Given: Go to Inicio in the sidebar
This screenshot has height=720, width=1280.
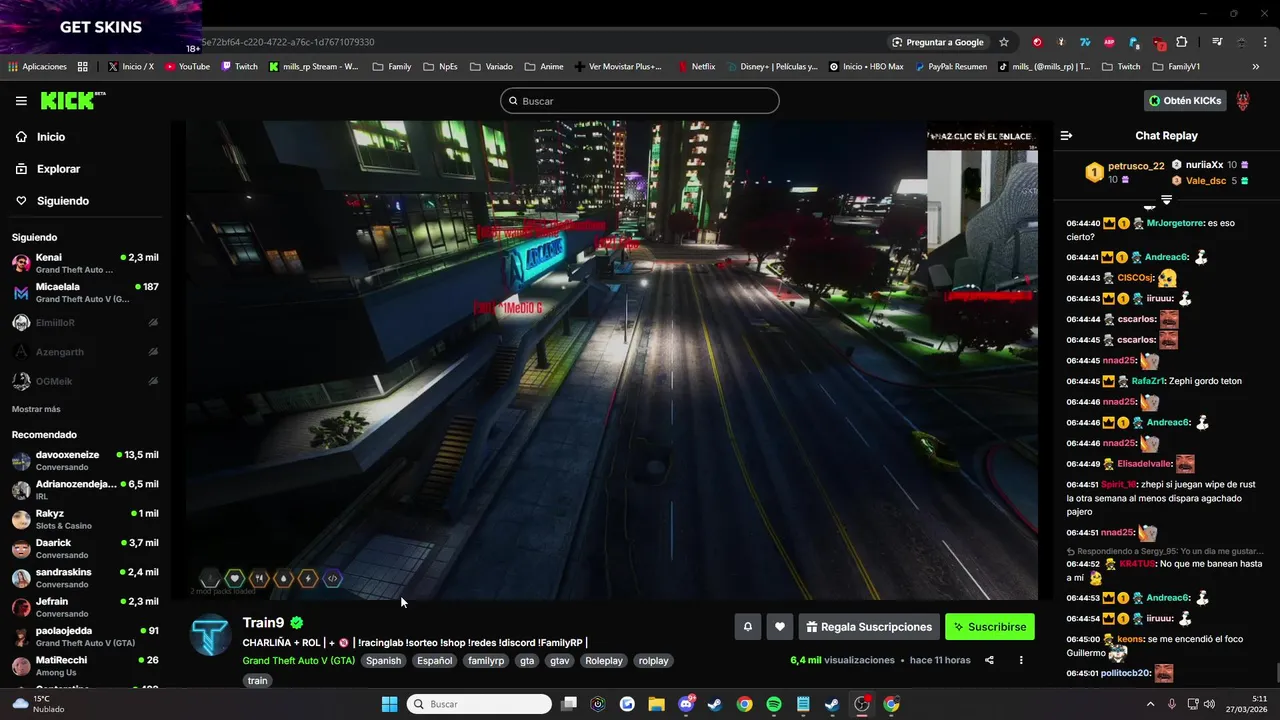Looking at the screenshot, I should click(40, 137).
